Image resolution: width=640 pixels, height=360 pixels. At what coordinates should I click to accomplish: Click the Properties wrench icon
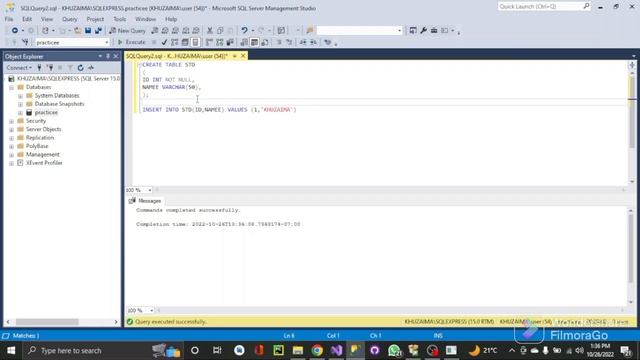pyautogui.click(x=424, y=31)
